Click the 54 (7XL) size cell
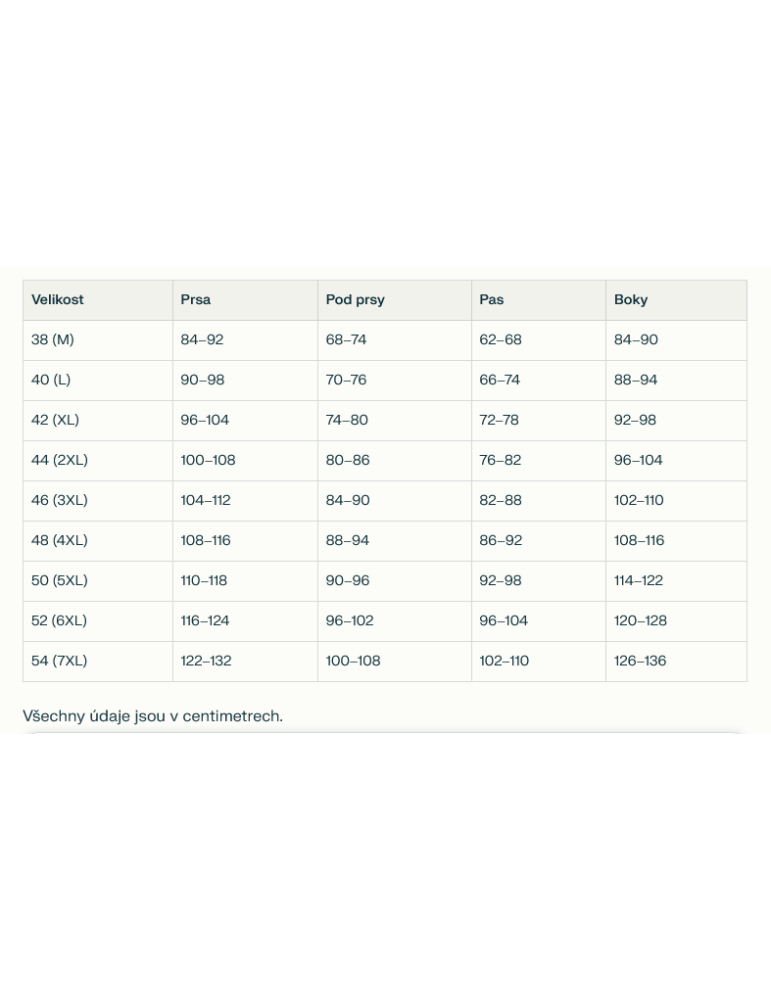The height and width of the screenshot is (1000, 771). (59, 661)
